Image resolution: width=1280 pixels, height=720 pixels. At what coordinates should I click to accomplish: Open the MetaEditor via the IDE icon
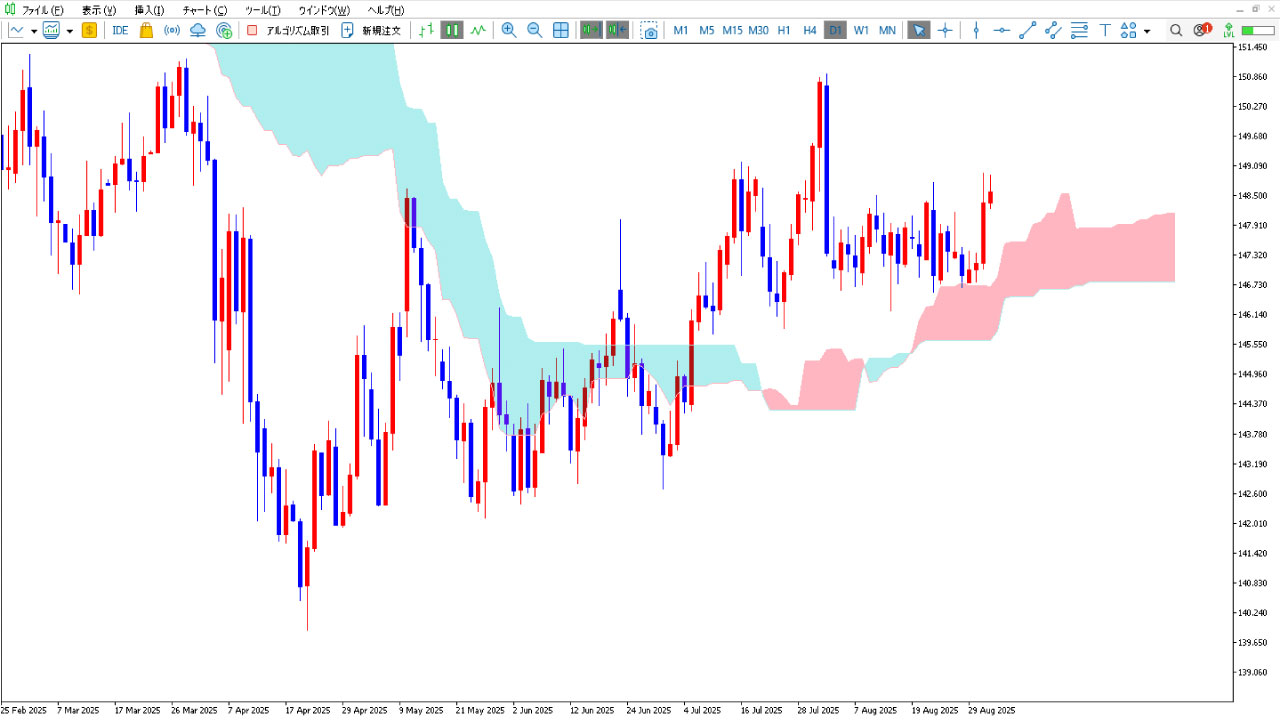pos(120,30)
